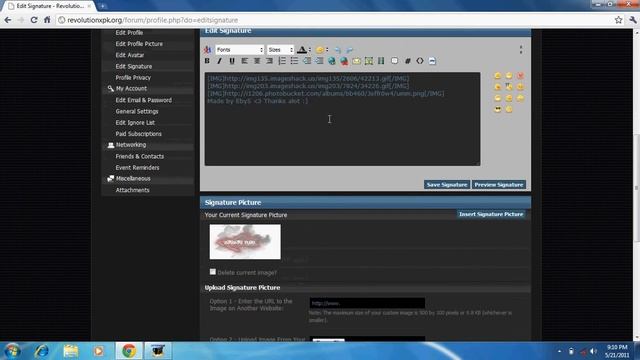The image size is (640, 360).
Task: Insert a hyperlink with globe icon
Action: (332, 61)
